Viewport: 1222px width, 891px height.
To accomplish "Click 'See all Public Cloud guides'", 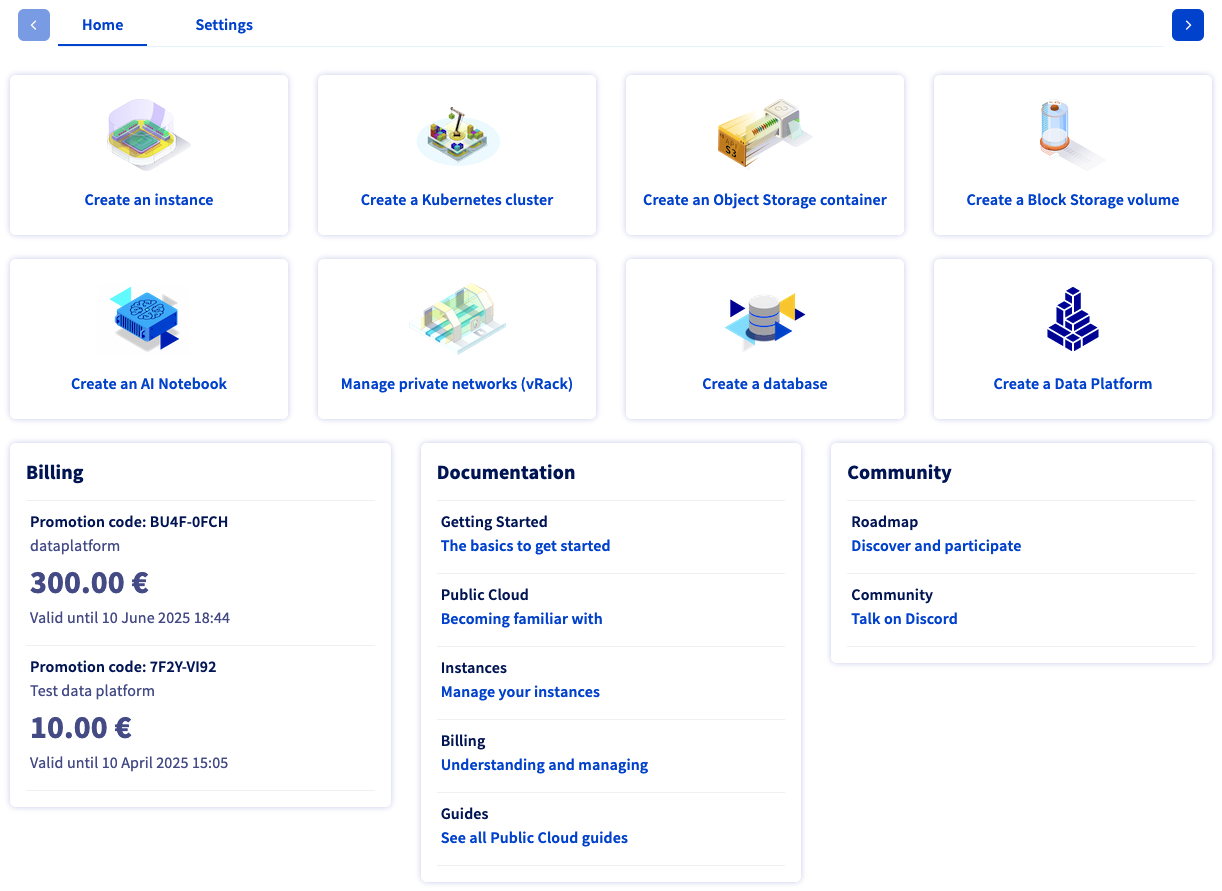I will click(534, 837).
